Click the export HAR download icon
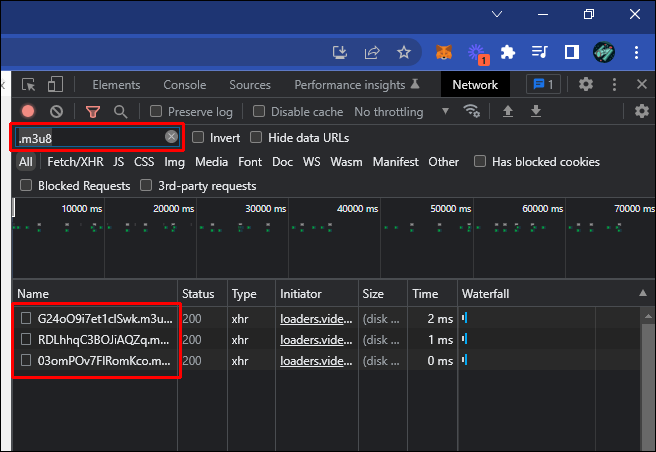 pos(536,112)
